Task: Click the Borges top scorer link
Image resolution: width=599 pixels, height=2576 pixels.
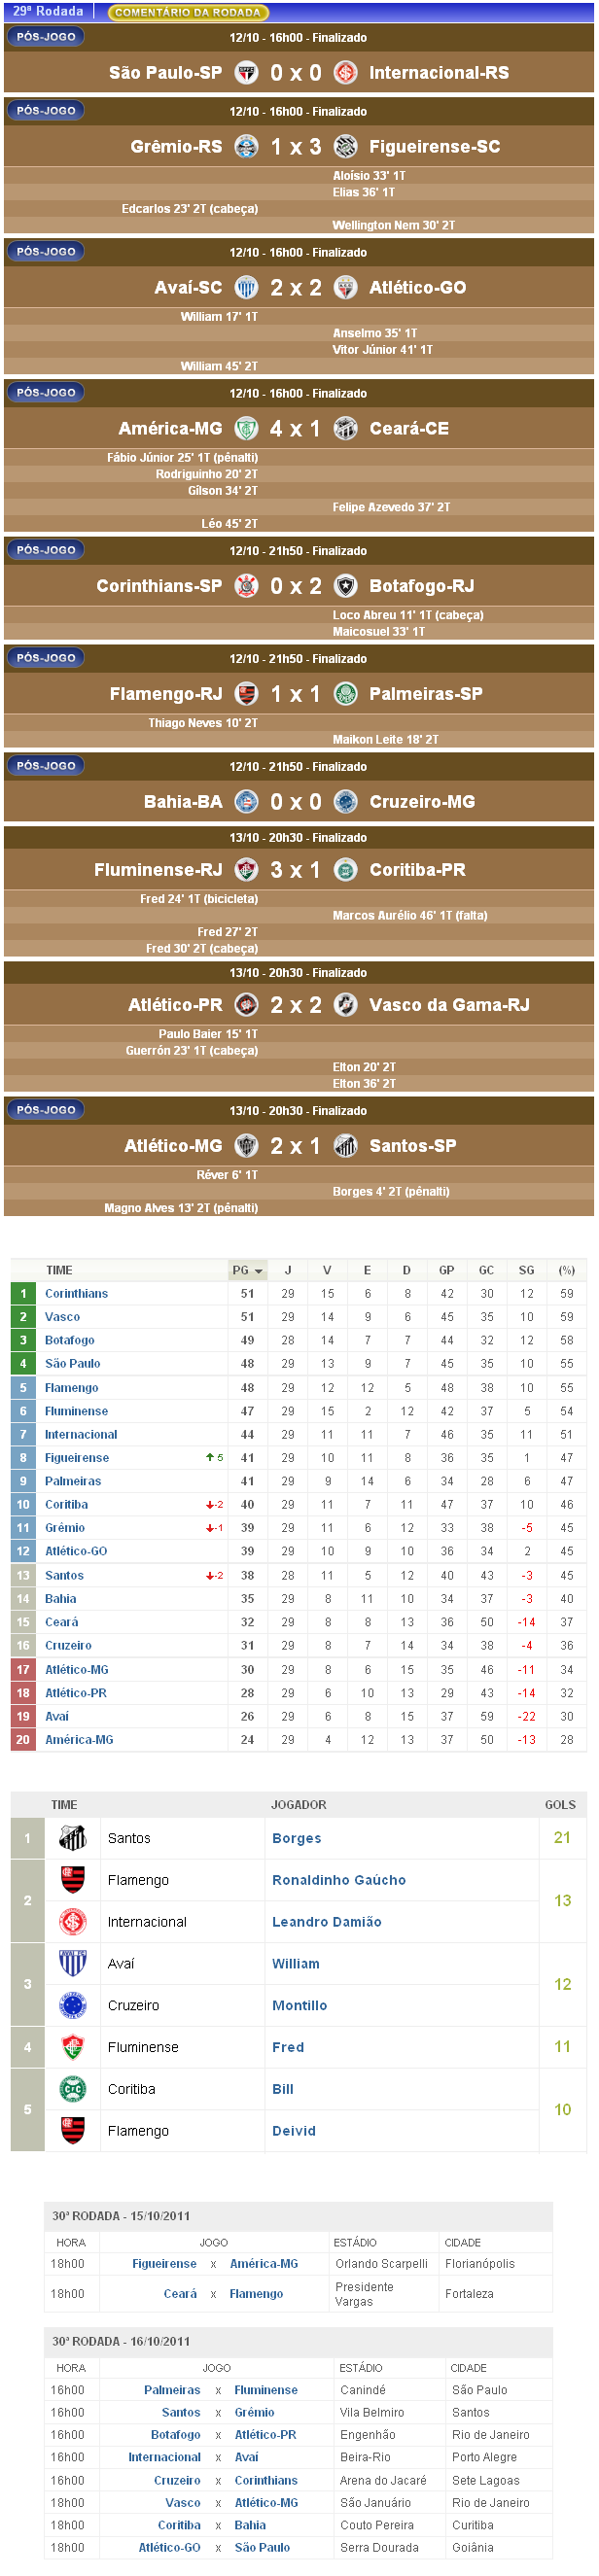Action: point(296,1838)
